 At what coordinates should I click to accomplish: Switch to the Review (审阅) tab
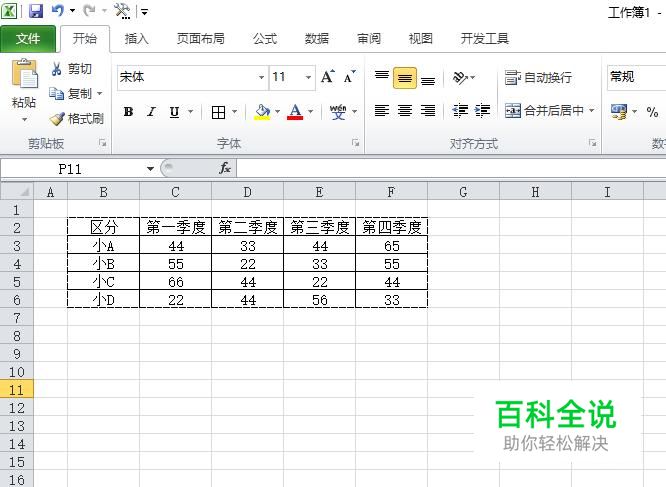pos(369,39)
